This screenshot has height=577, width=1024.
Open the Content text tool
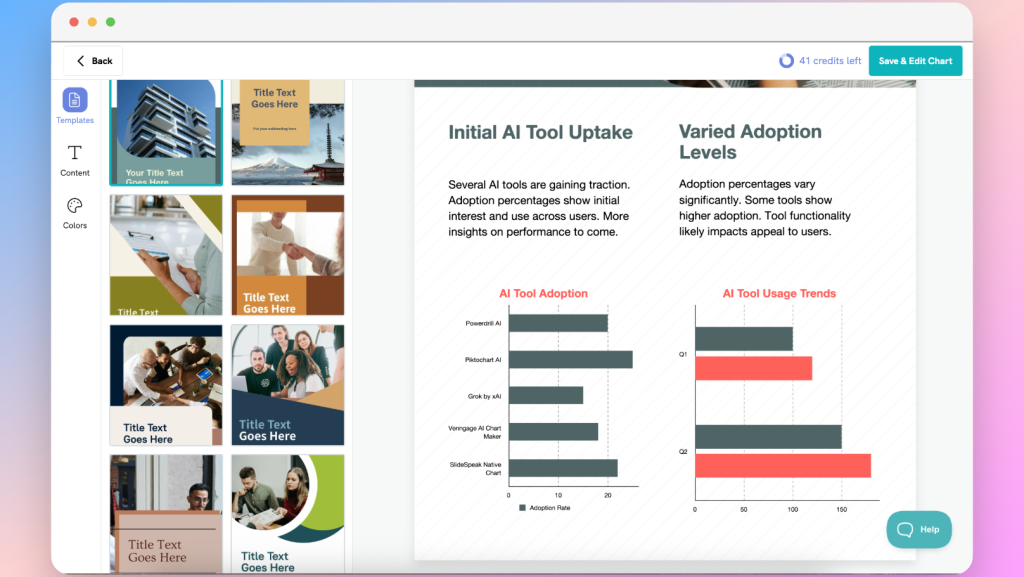pyautogui.click(x=74, y=153)
